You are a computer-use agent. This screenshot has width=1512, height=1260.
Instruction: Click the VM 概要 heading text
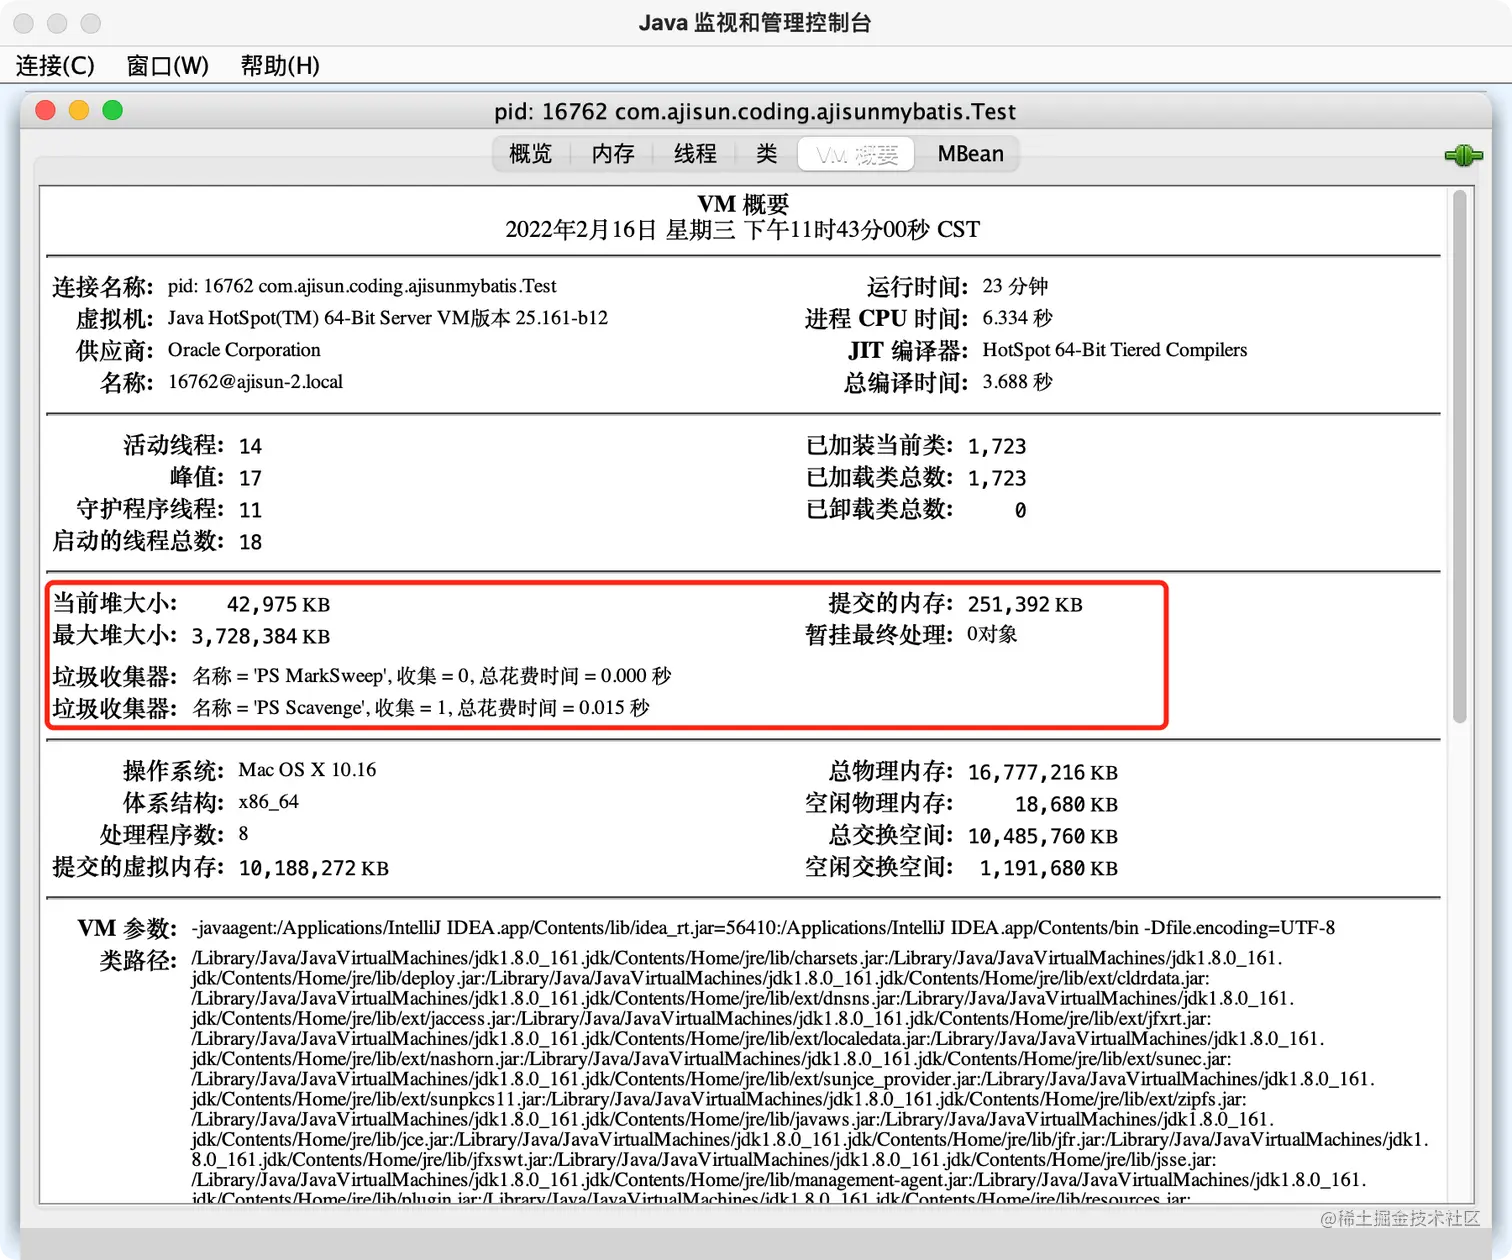point(743,204)
